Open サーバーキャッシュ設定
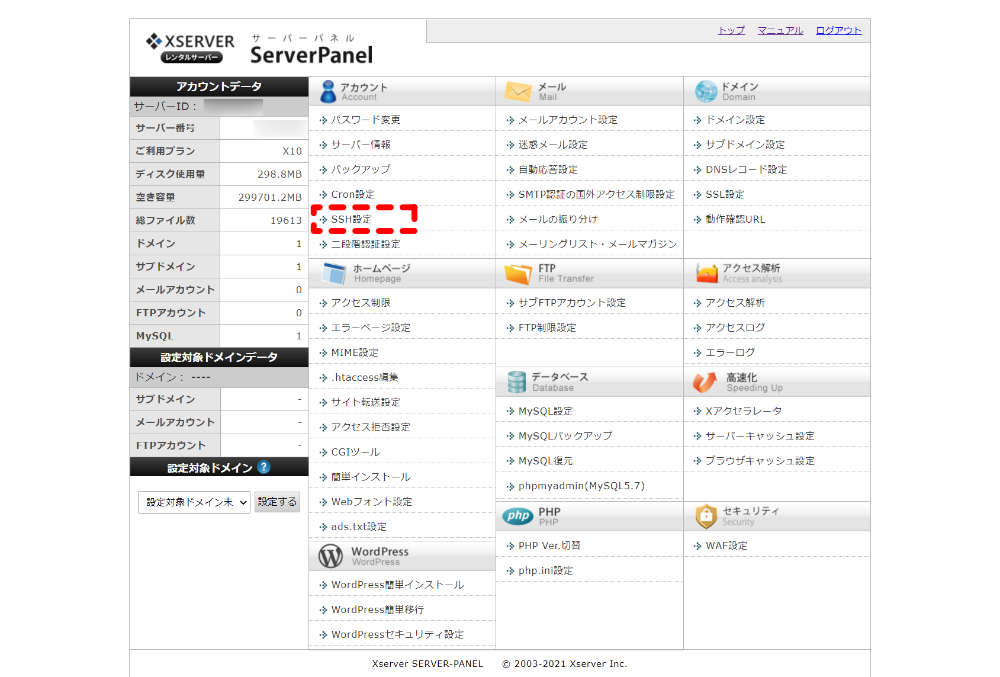Image resolution: width=1000 pixels, height=677 pixels. [x=760, y=436]
